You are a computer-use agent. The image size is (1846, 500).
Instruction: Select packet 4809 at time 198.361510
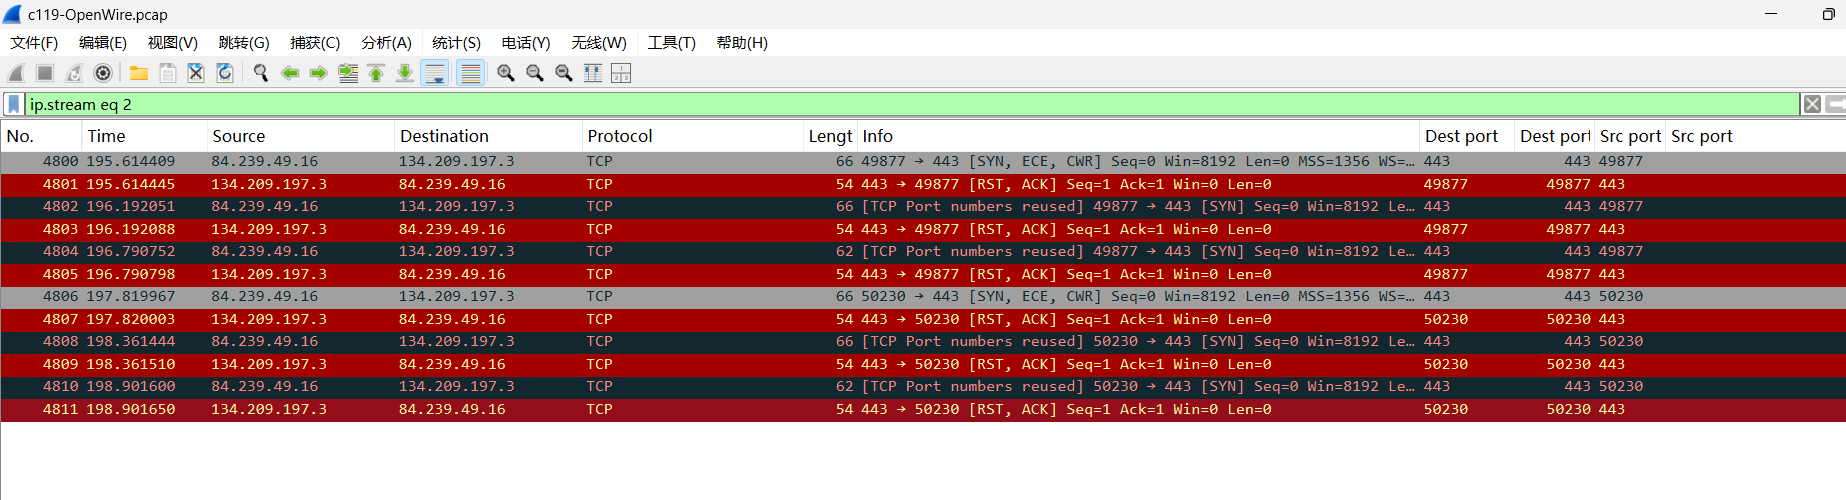click(x=923, y=364)
